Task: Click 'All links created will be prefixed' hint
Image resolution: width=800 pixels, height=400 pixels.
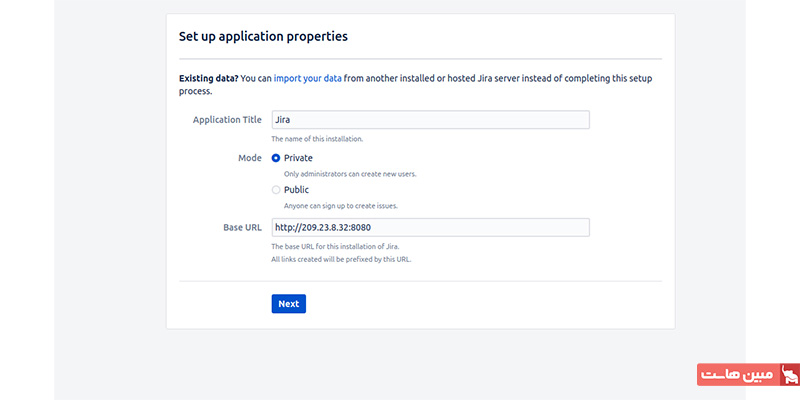Action: pos(341,259)
